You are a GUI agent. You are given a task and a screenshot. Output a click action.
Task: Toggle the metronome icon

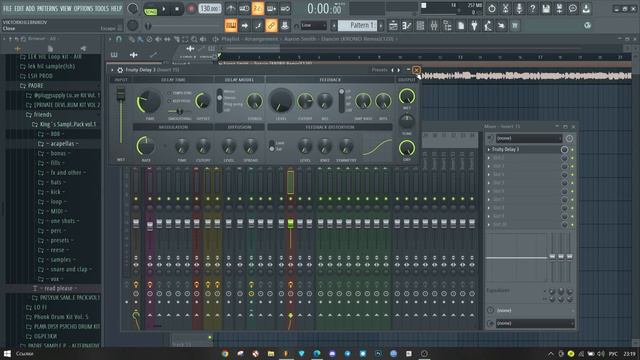[231, 9]
